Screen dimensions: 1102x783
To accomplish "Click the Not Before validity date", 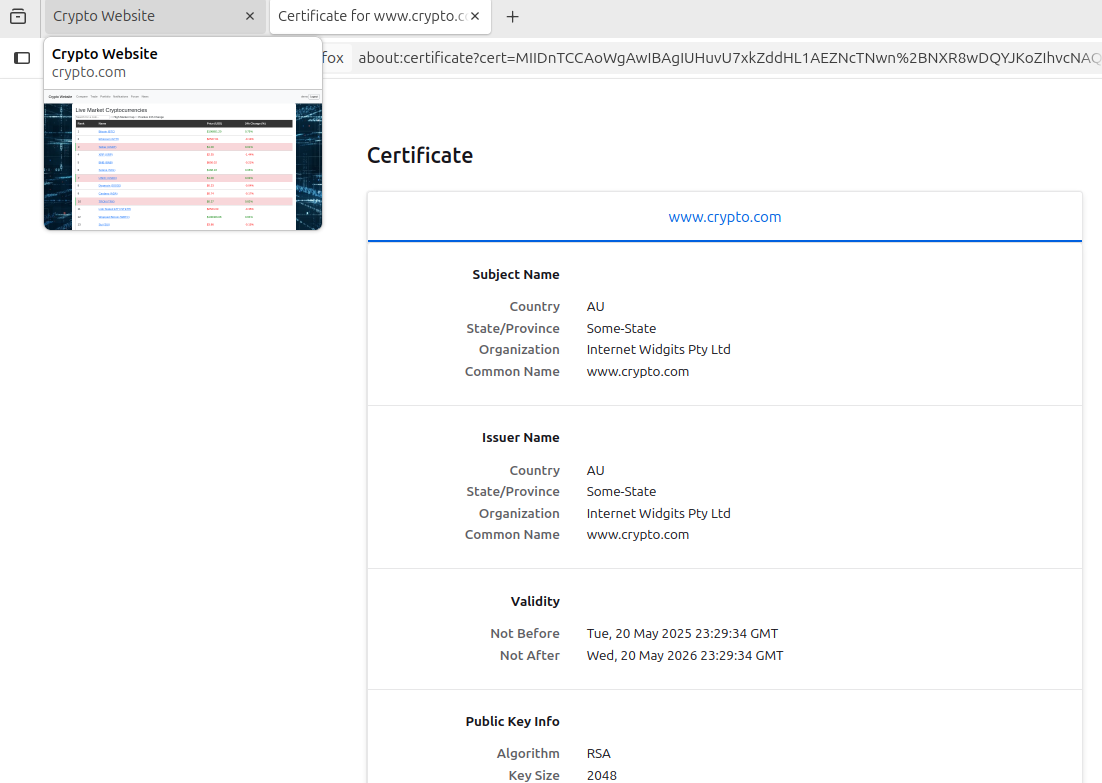I will (x=682, y=634).
